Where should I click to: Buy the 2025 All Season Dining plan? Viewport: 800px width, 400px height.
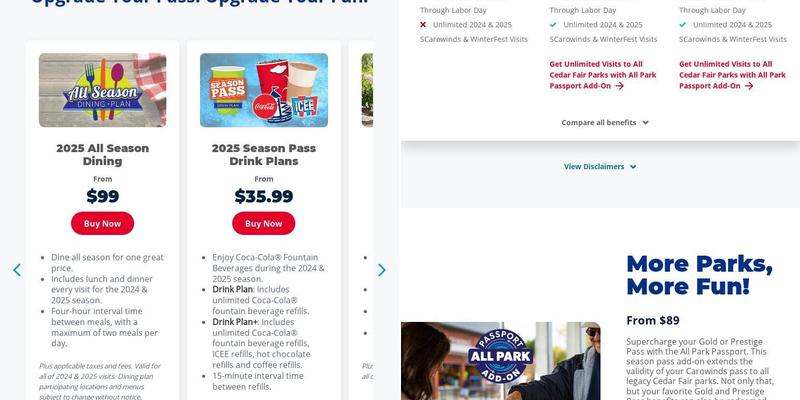point(103,223)
